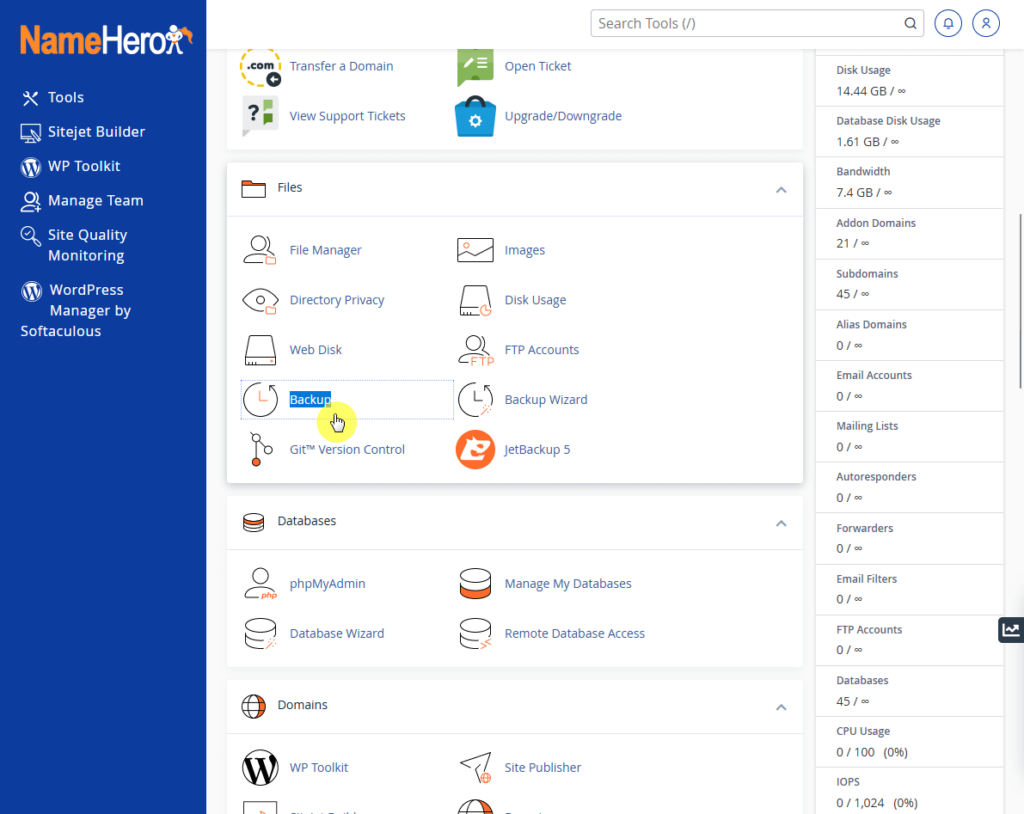Image resolution: width=1024 pixels, height=814 pixels.
Task: Click the Disk Usage drive icon
Action: [x=475, y=301]
